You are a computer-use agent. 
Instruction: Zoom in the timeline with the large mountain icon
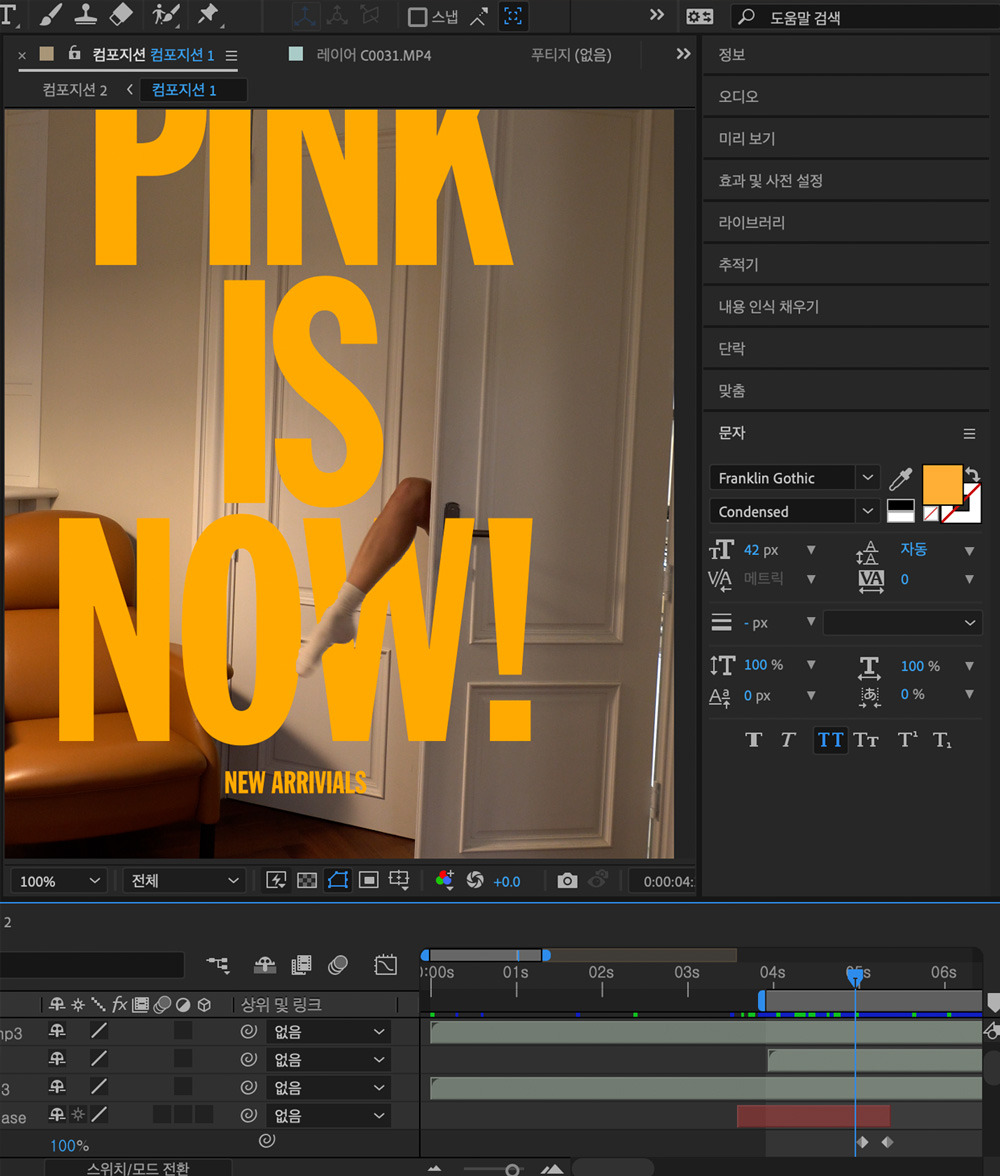click(551, 1168)
